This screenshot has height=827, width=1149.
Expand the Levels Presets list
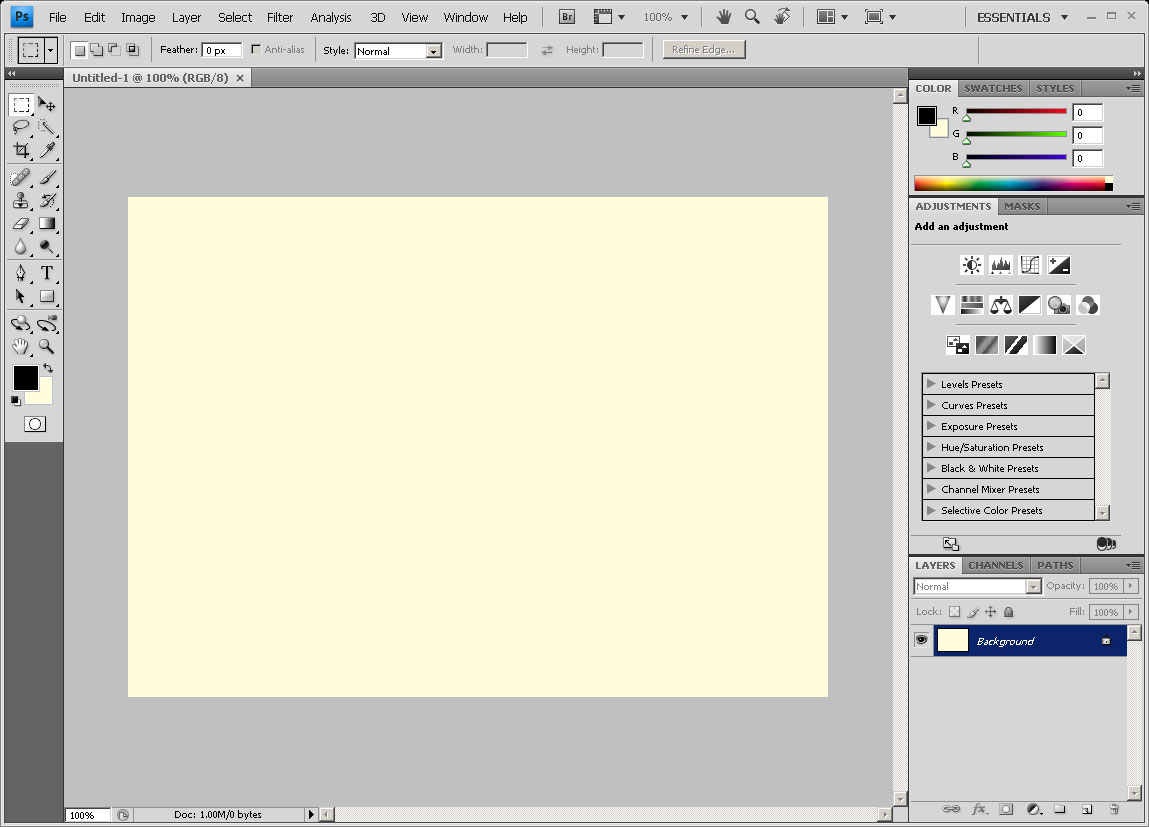[931, 384]
